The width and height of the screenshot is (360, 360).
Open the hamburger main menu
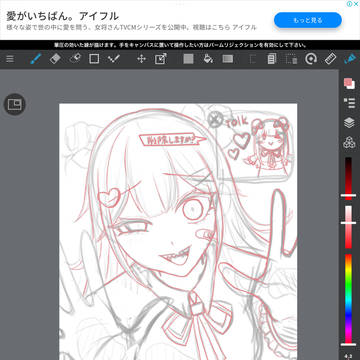(x=10, y=59)
